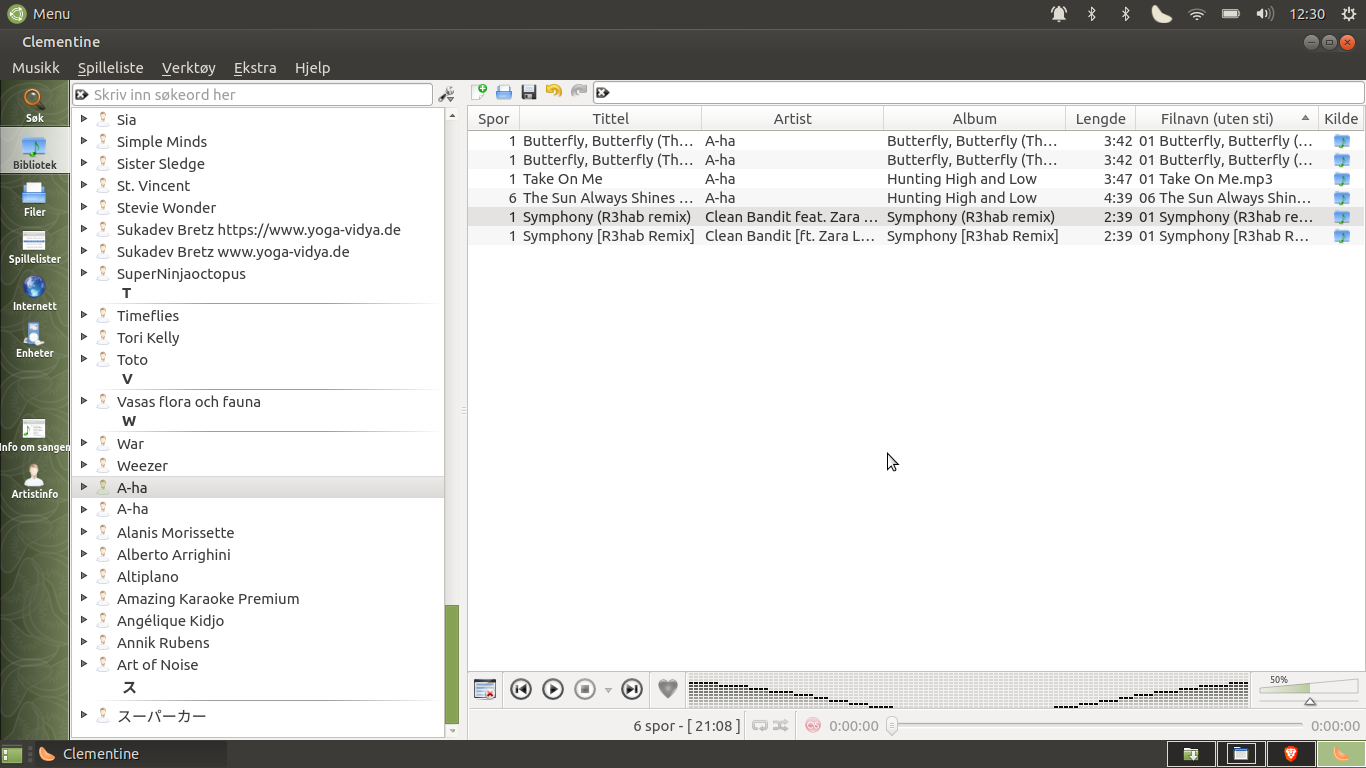Save the current playlist using the floppy icon

coord(529,91)
